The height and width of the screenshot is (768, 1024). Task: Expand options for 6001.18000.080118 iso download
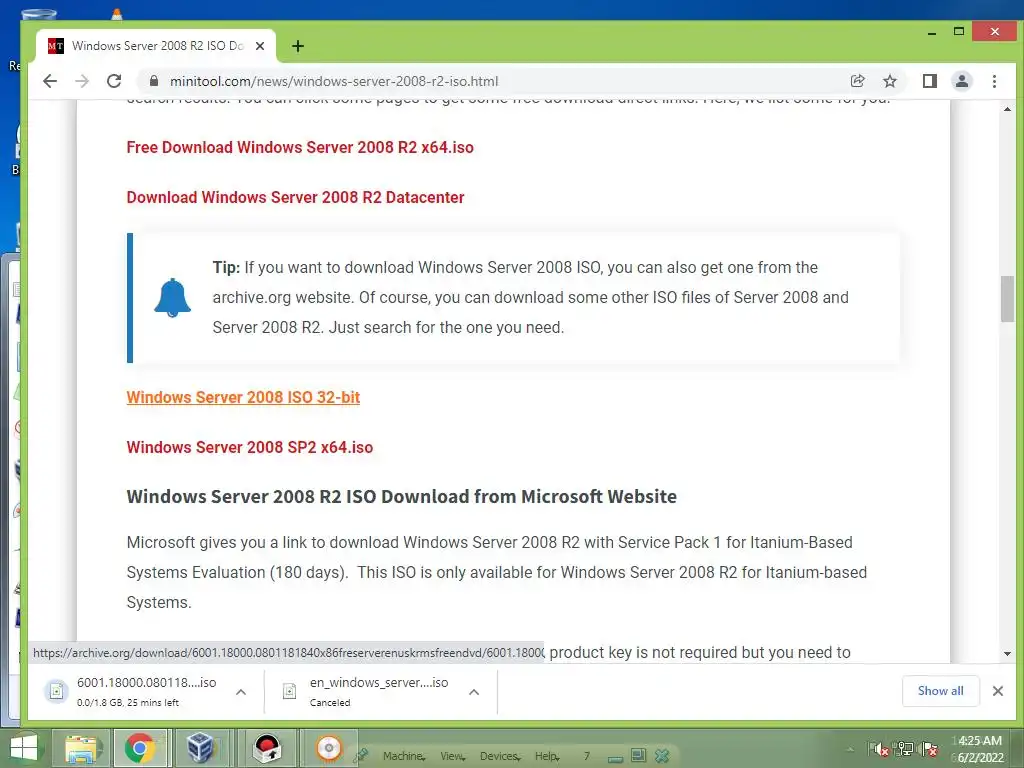241,692
